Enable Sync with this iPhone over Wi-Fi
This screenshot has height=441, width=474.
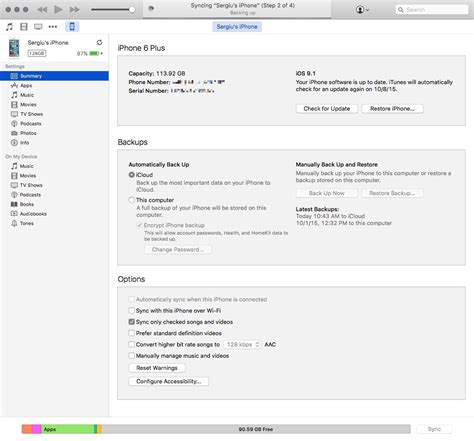coord(132,311)
